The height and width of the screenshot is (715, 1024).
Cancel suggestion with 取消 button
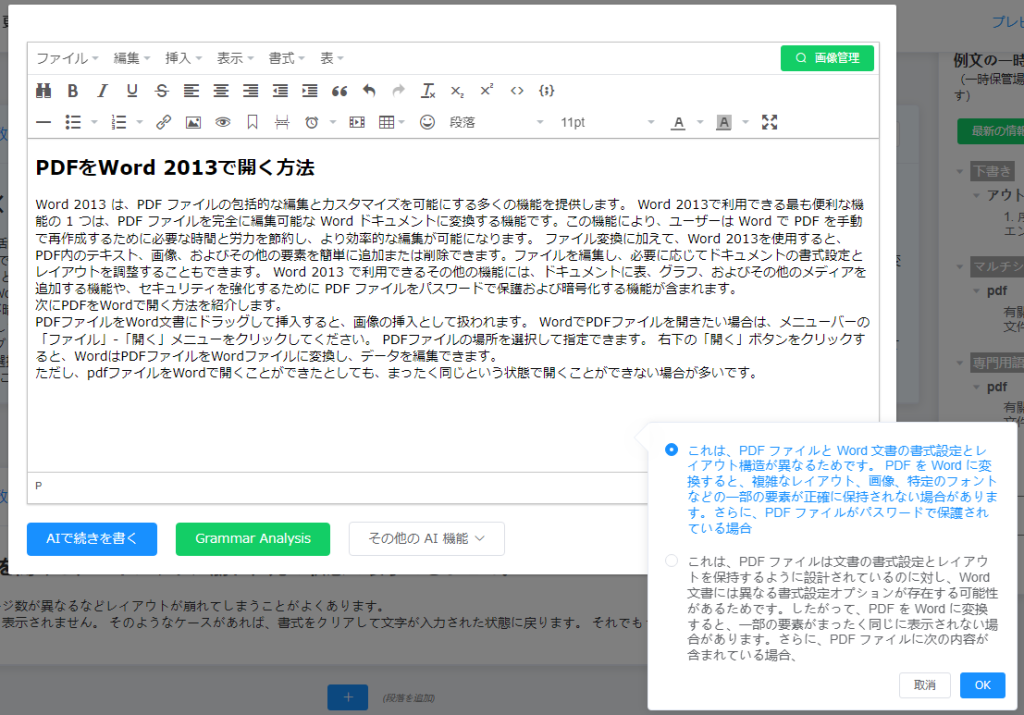coord(924,685)
